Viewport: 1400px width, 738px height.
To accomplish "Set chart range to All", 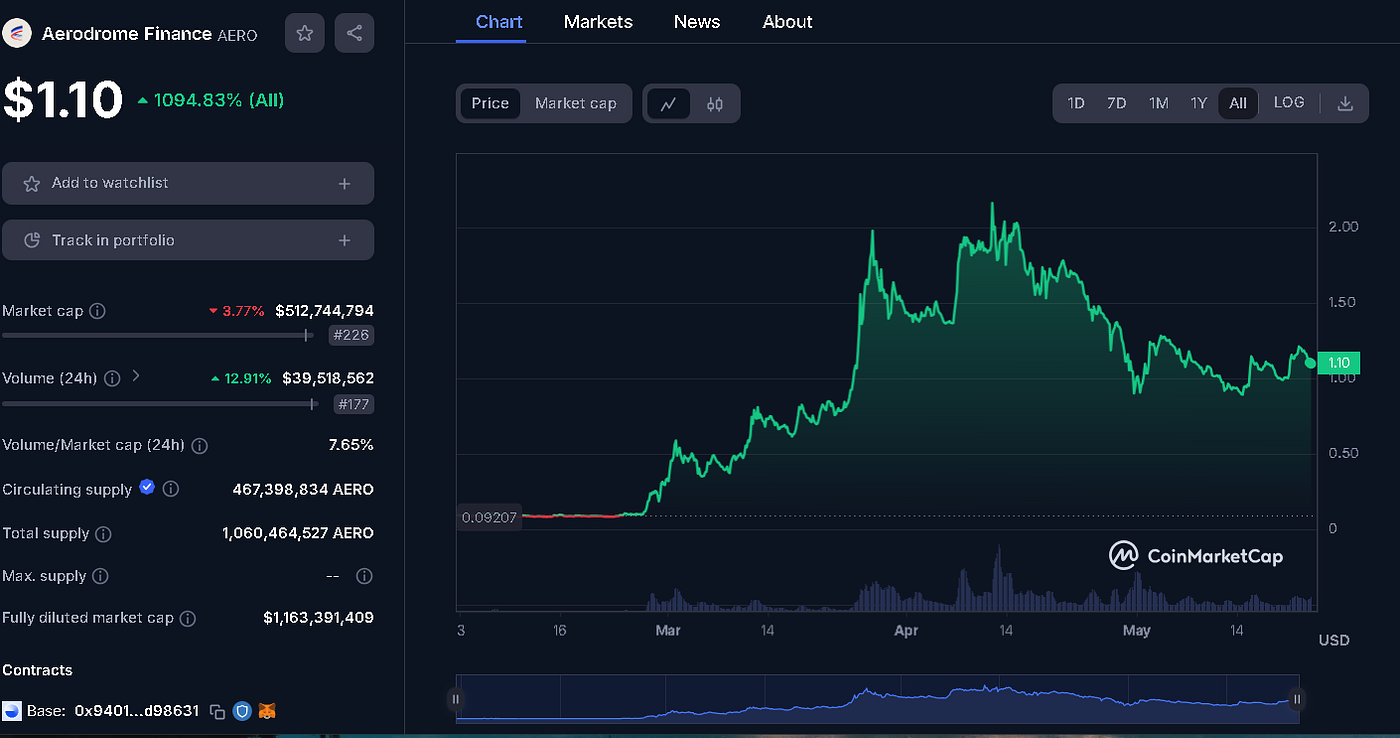I will [1238, 103].
